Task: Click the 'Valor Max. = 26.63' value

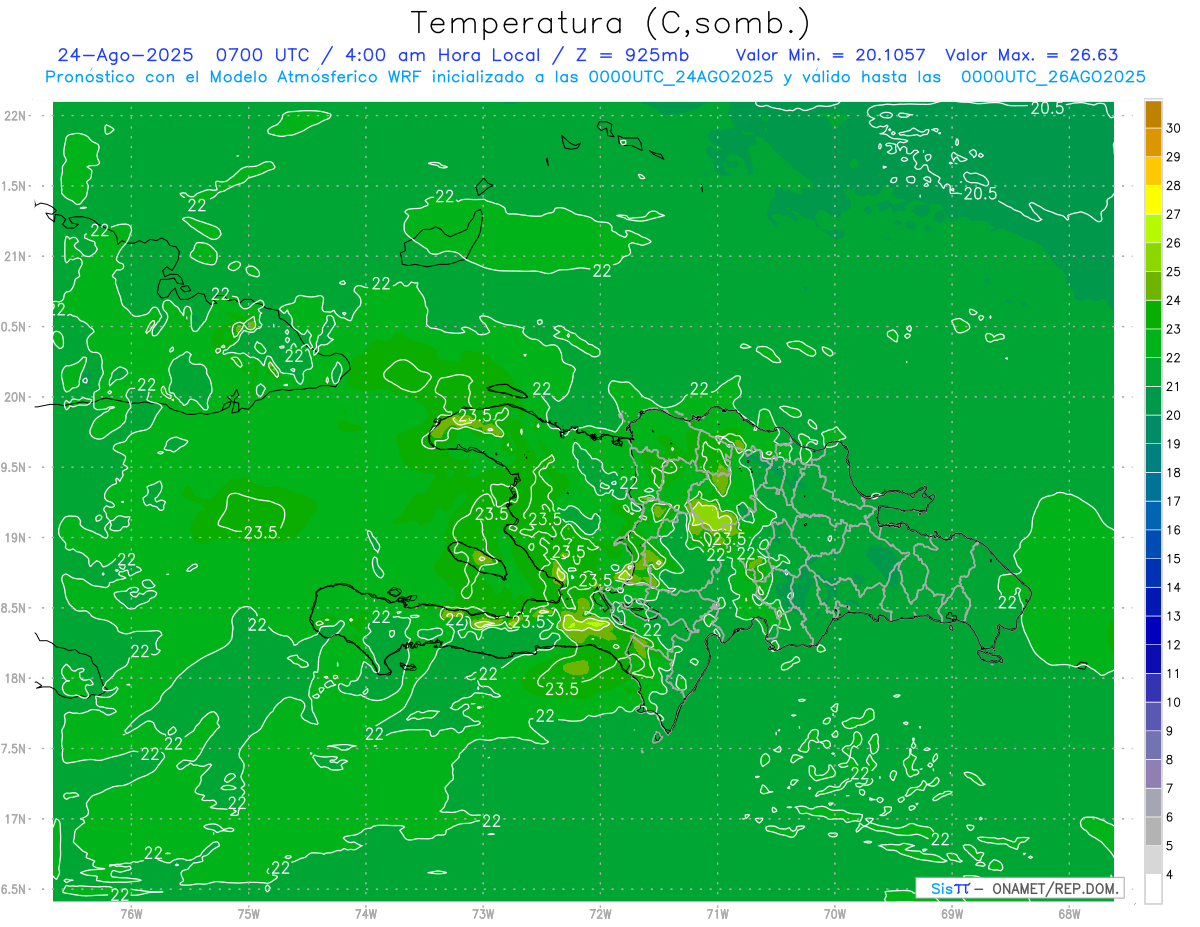Action: (1031, 56)
